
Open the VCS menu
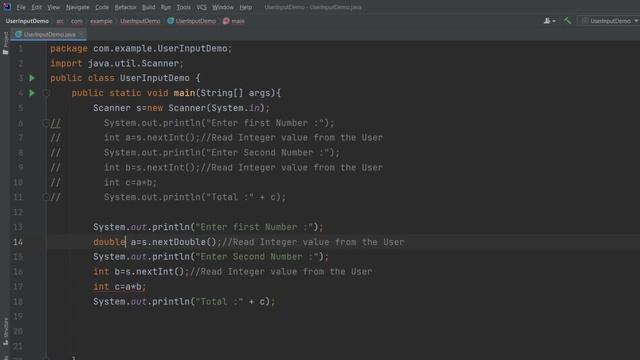point(201,7)
